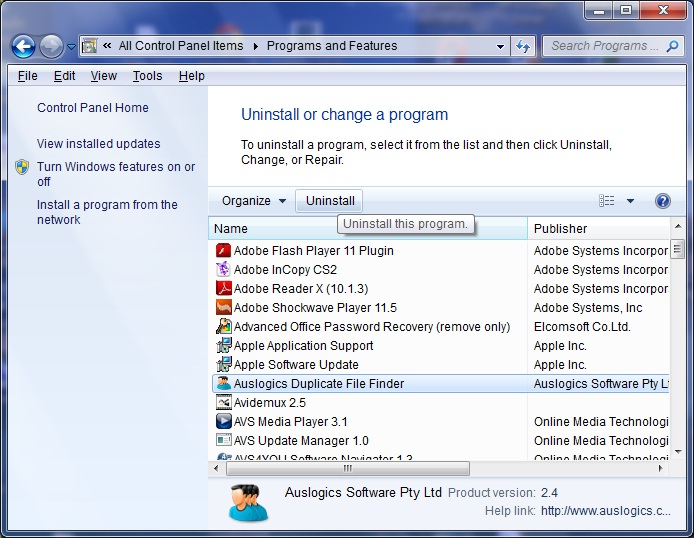The height and width of the screenshot is (538, 694).
Task: Open the address bar history dropdown
Action: point(500,46)
